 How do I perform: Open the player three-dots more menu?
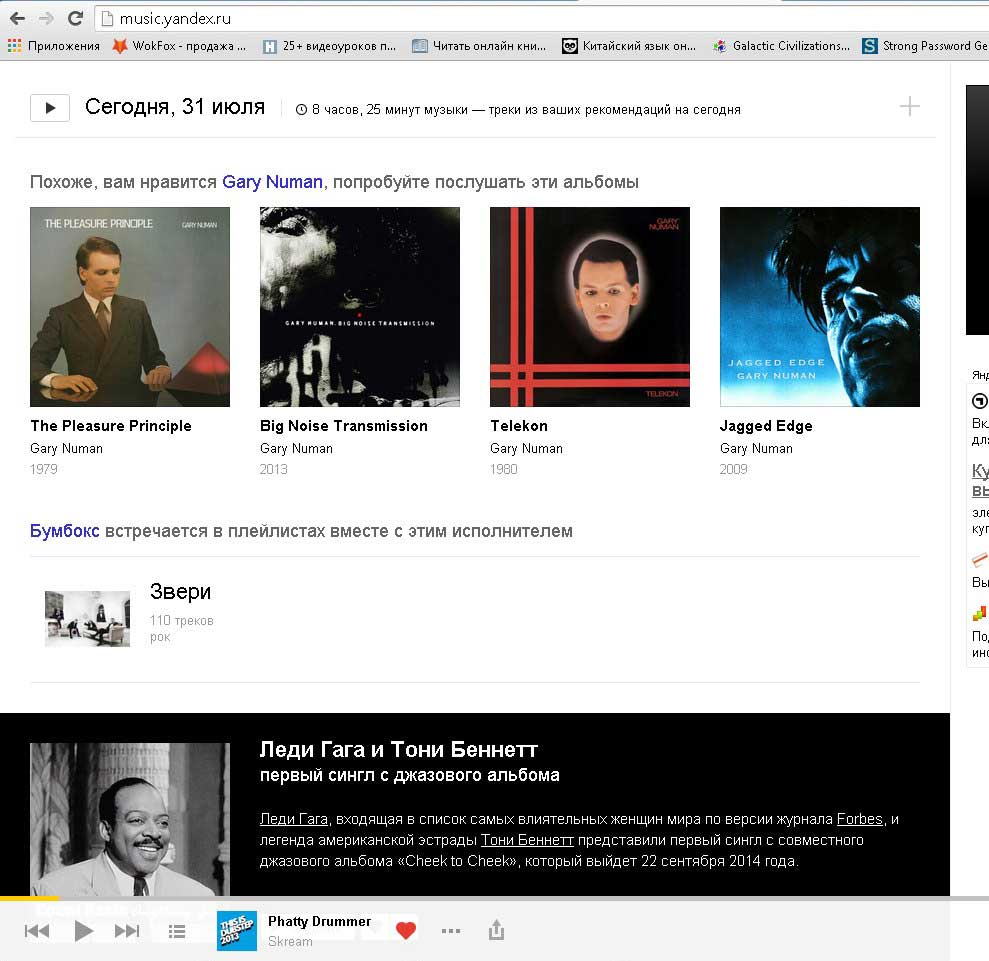point(450,931)
